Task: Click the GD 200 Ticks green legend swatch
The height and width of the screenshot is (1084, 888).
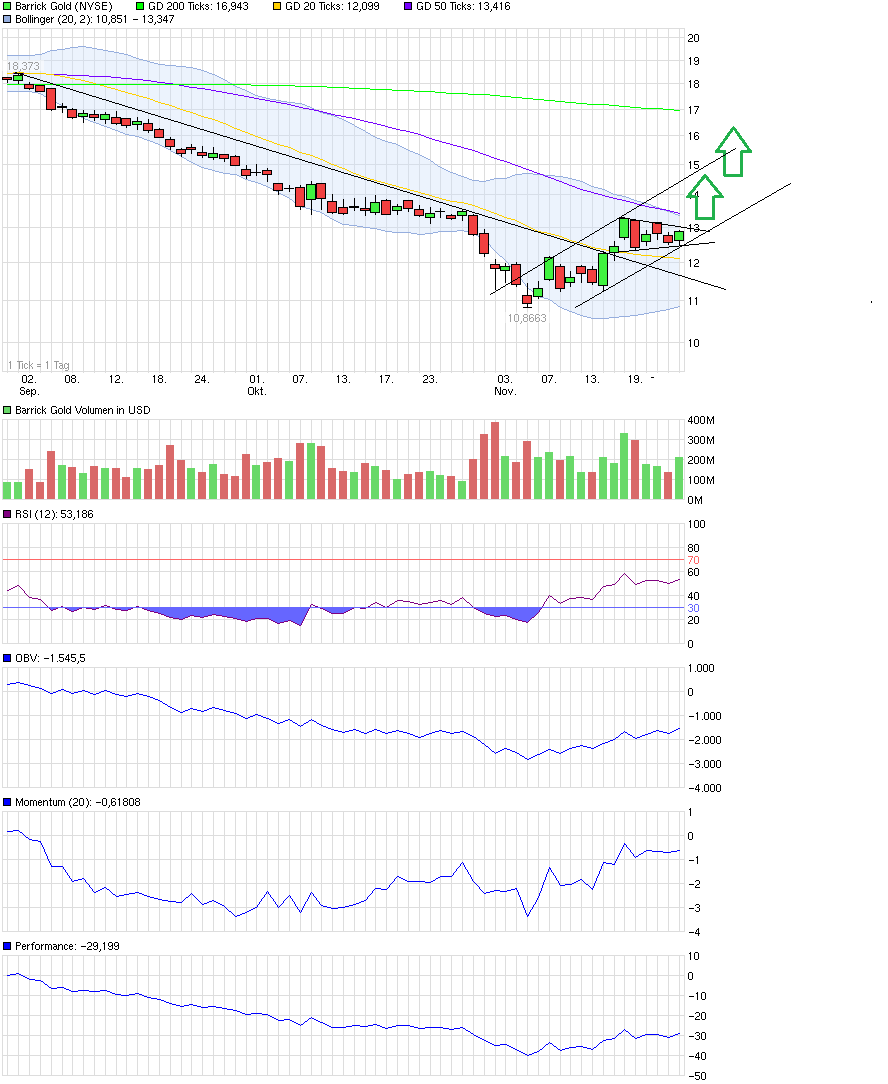Action: [x=140, y=6]
